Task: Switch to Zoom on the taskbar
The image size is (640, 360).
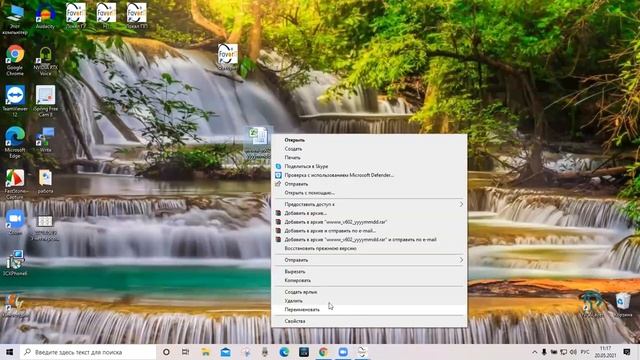Action: pos(343,352)
